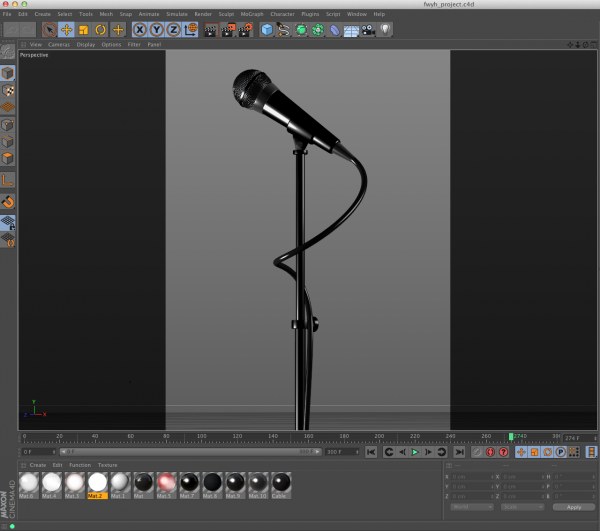Click the 300 F end frame field
This screenshot has width=600, height=531.
coord(342,452)
